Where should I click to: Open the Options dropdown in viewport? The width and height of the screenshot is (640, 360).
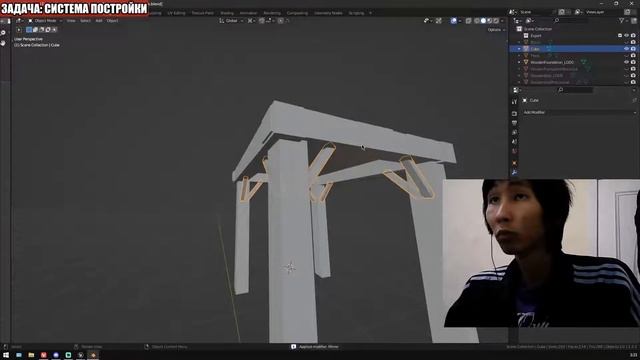point(496,30)
